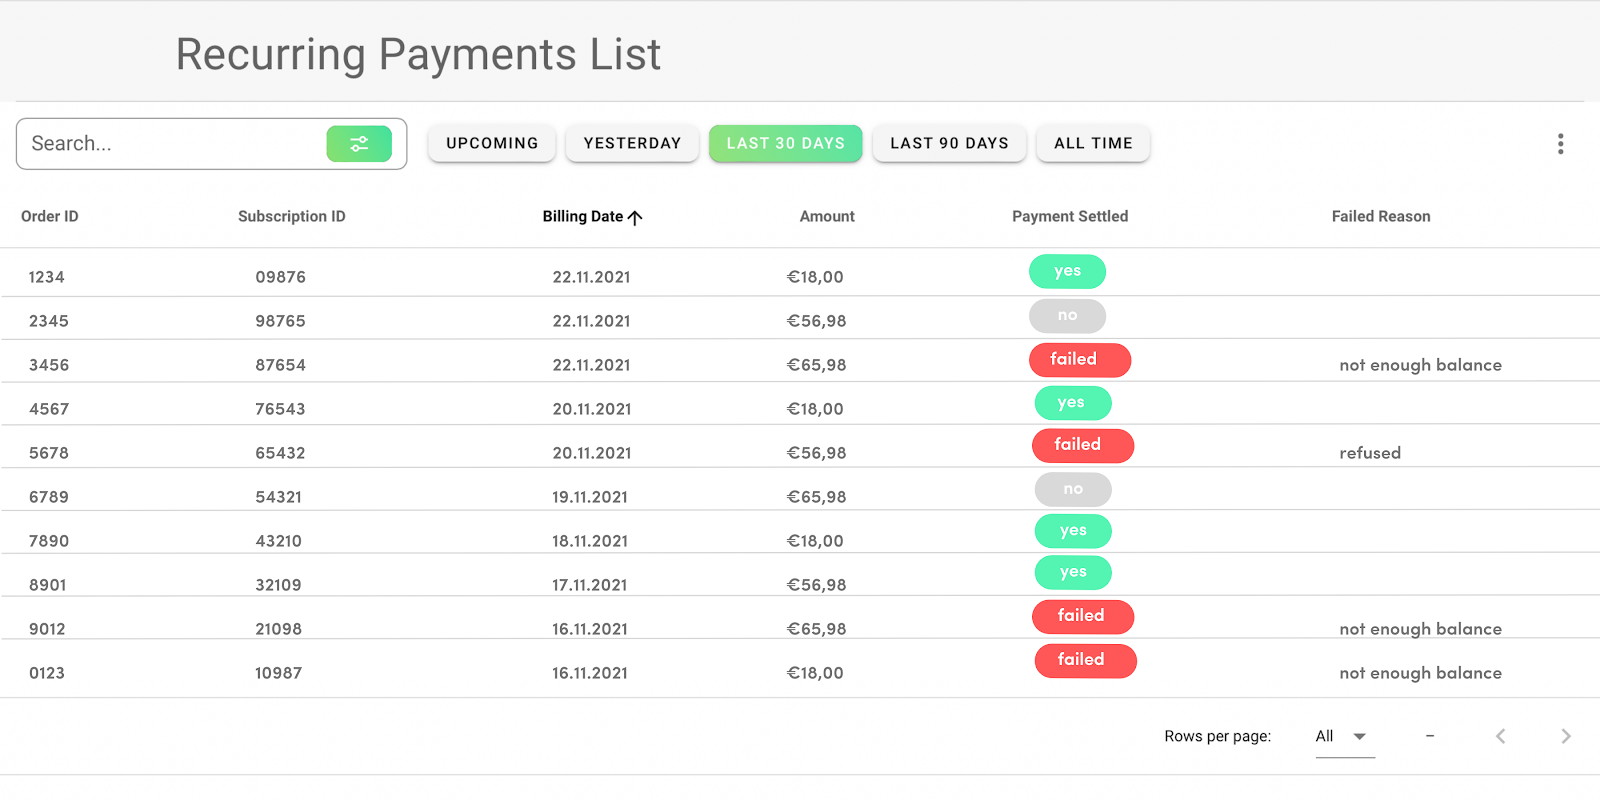Click the Recurring Payments List heading
The width and height of the screenshot is (1600, 800).
tap(418, 55)
